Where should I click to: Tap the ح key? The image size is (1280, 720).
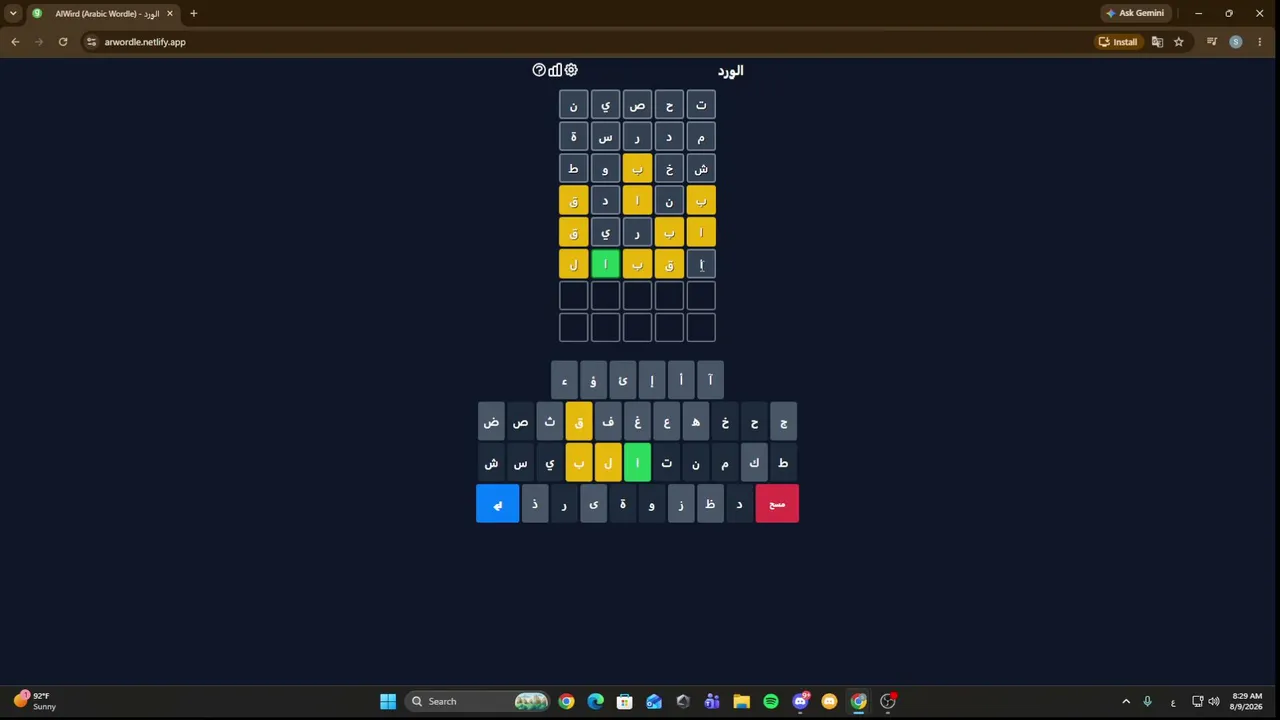(754, 422)
